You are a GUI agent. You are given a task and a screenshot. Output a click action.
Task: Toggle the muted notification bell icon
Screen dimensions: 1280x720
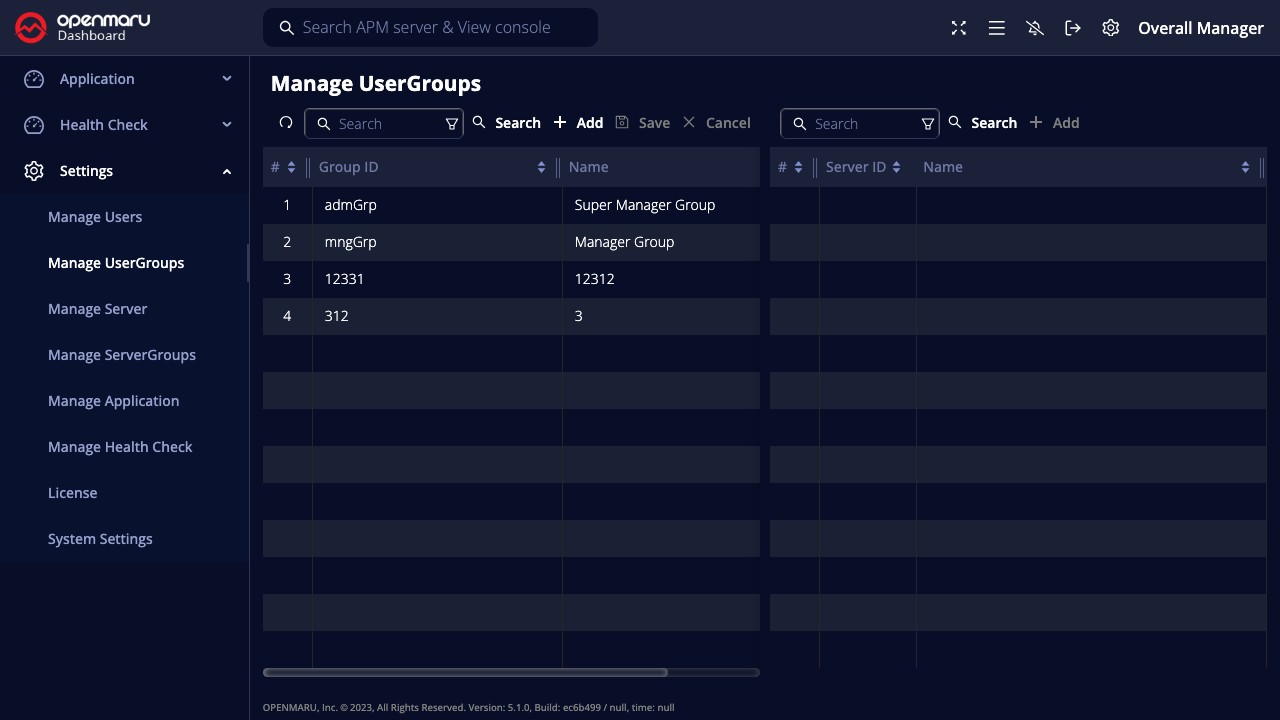[1035, 28]
